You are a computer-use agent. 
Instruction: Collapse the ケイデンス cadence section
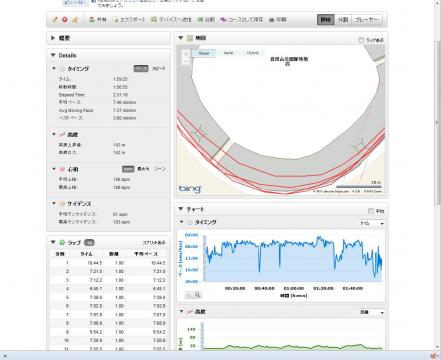[54, 203]
